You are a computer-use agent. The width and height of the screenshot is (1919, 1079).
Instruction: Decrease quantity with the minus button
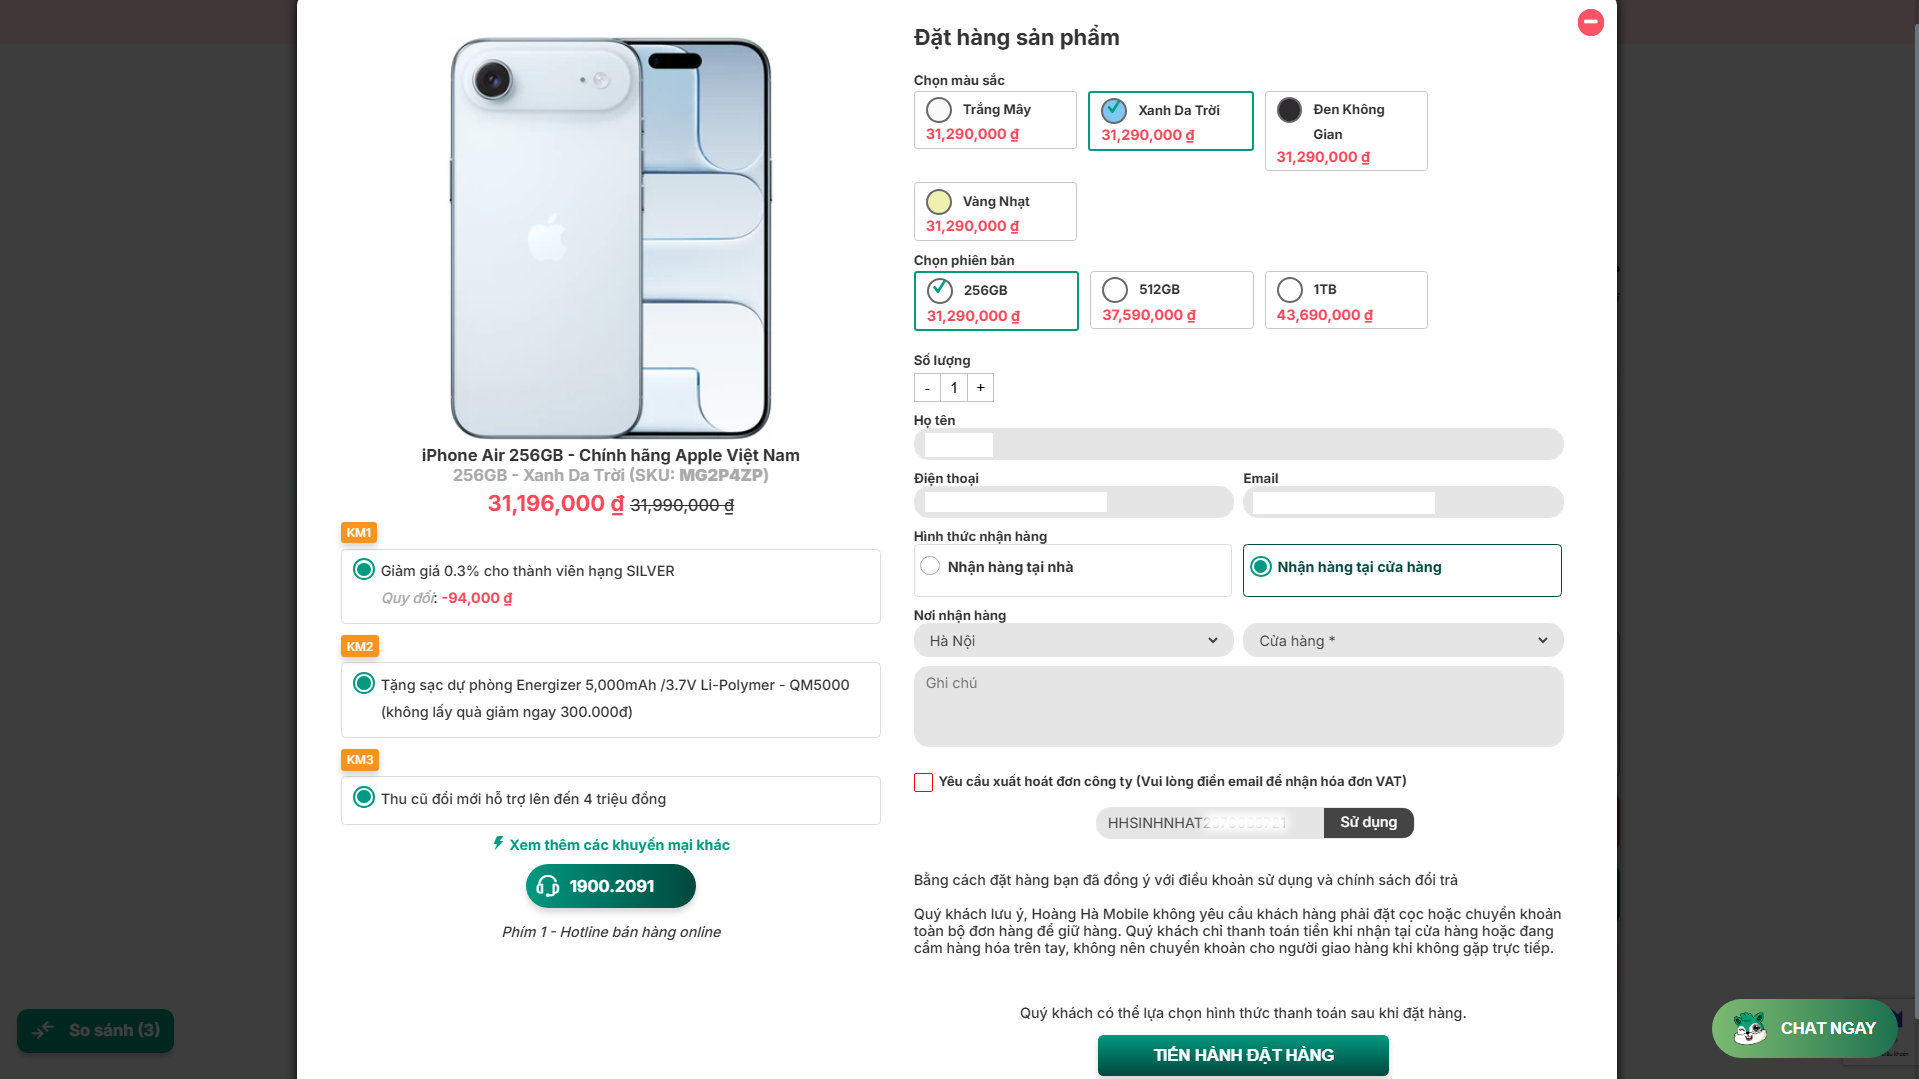click(927, 388)
